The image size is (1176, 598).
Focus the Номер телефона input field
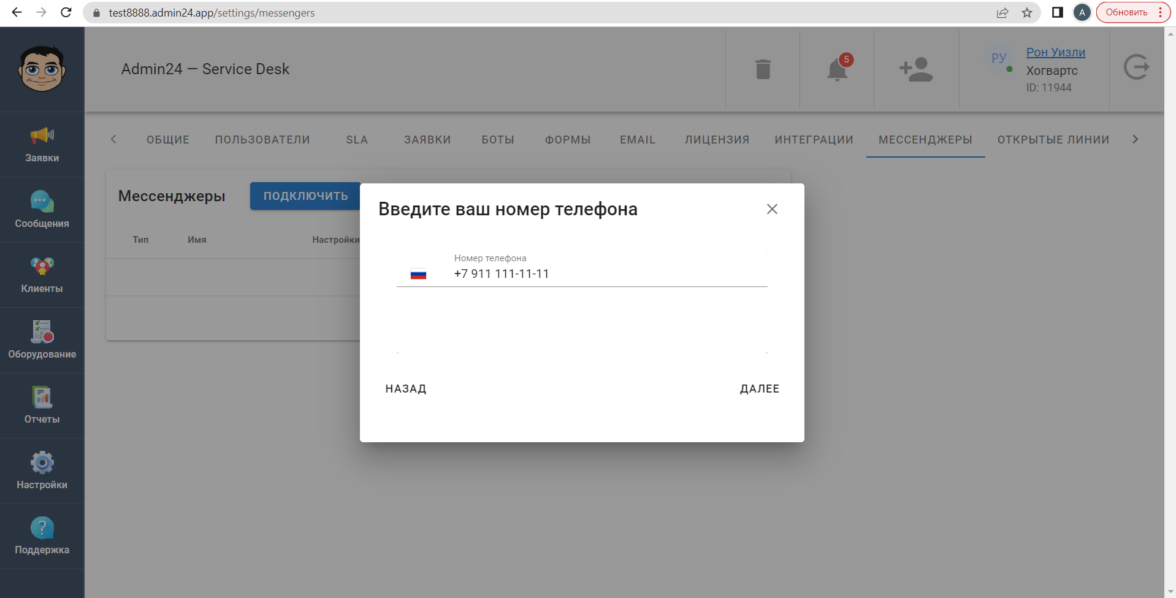coord(610,274)
